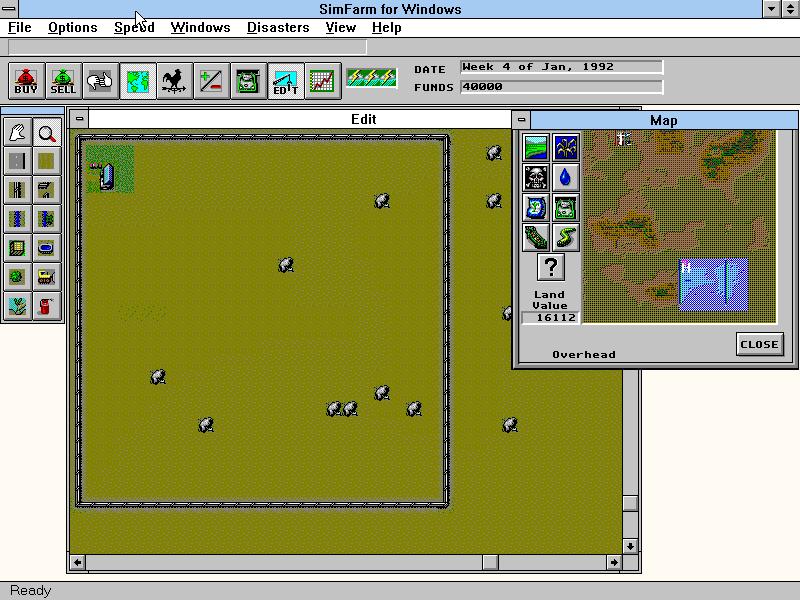Open the SimFarm application control menu box

coord(9,9)
